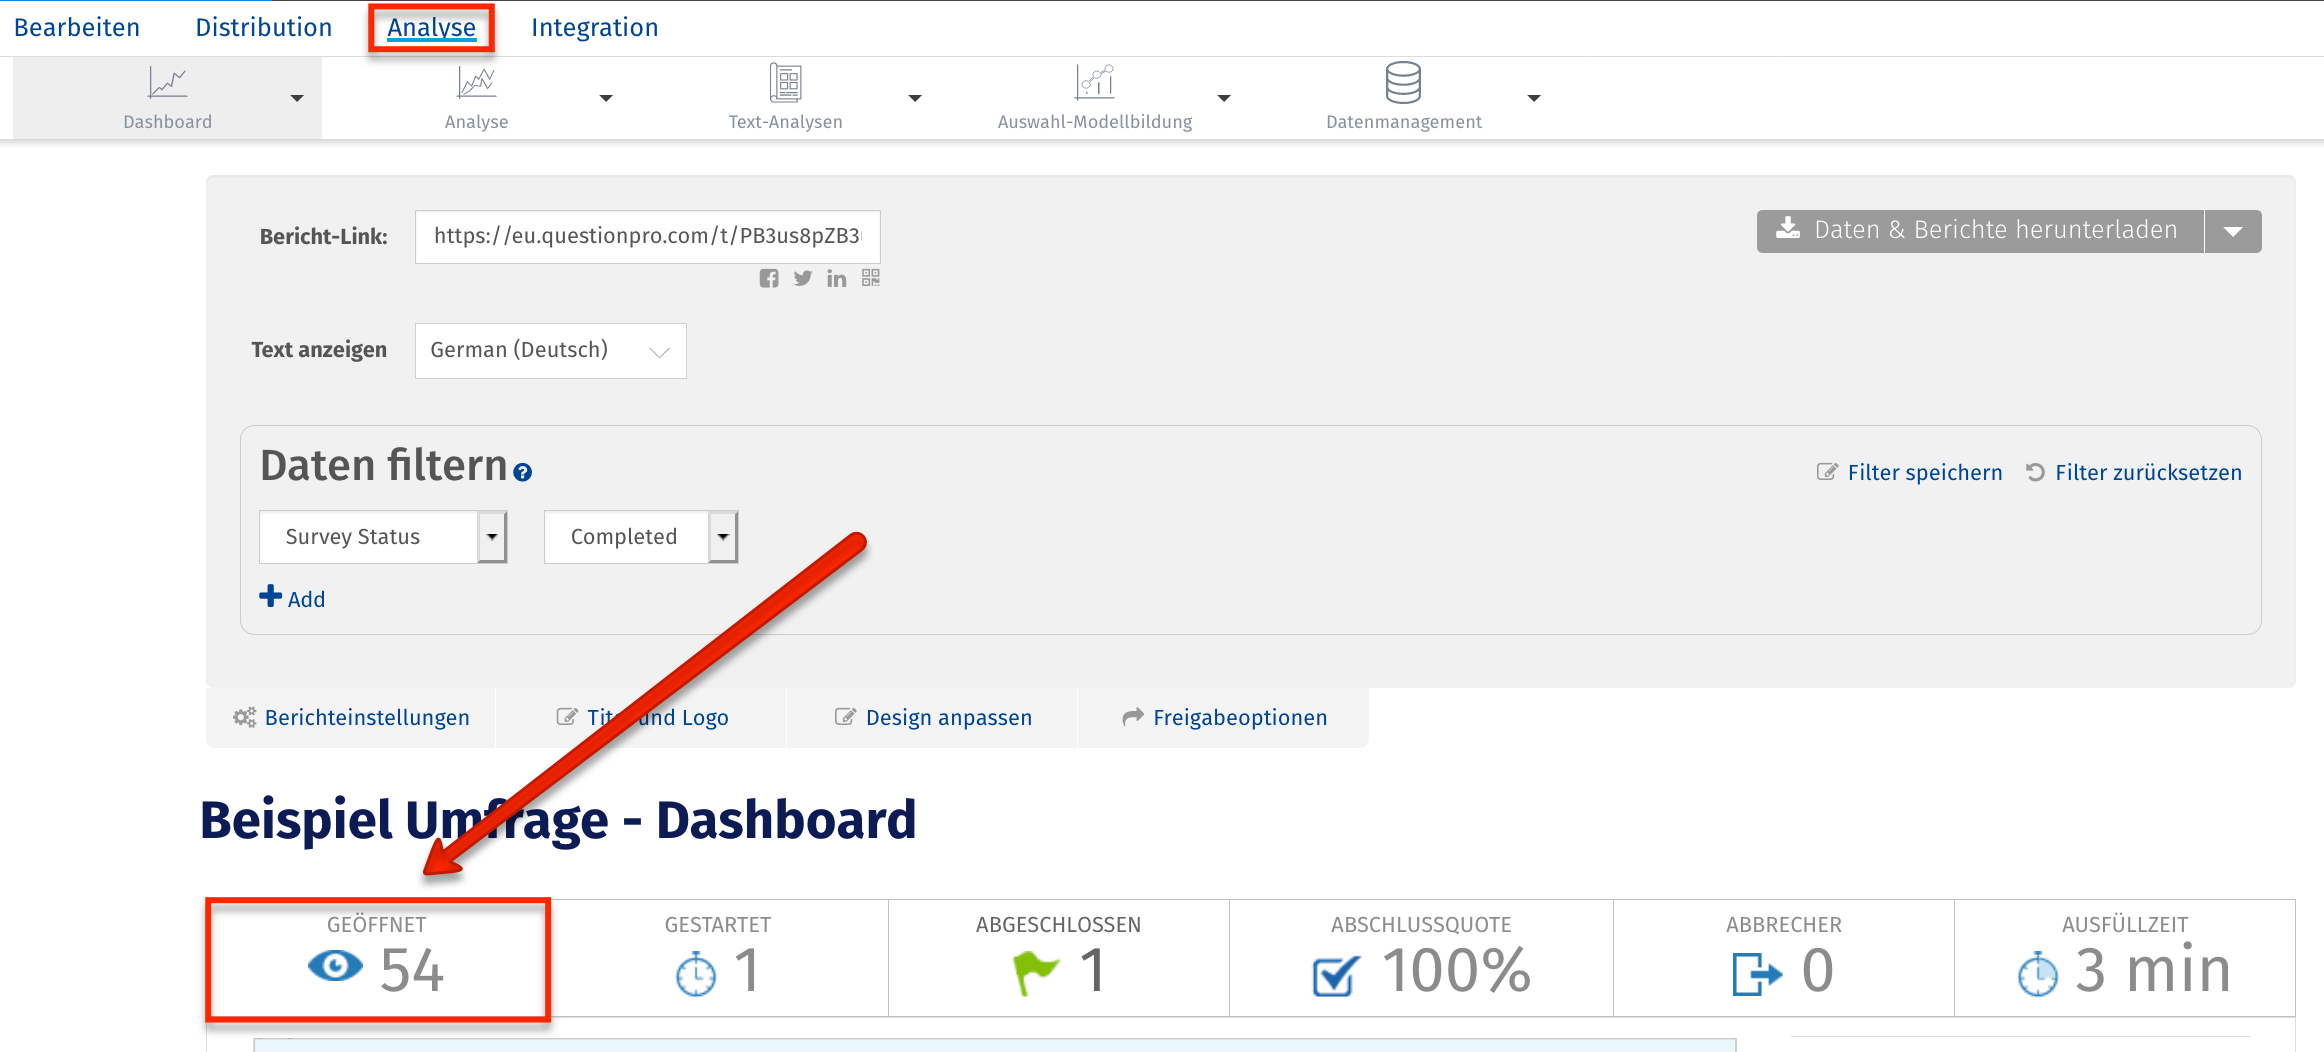Click the help icon beside Daten filtern

[522, 472]
